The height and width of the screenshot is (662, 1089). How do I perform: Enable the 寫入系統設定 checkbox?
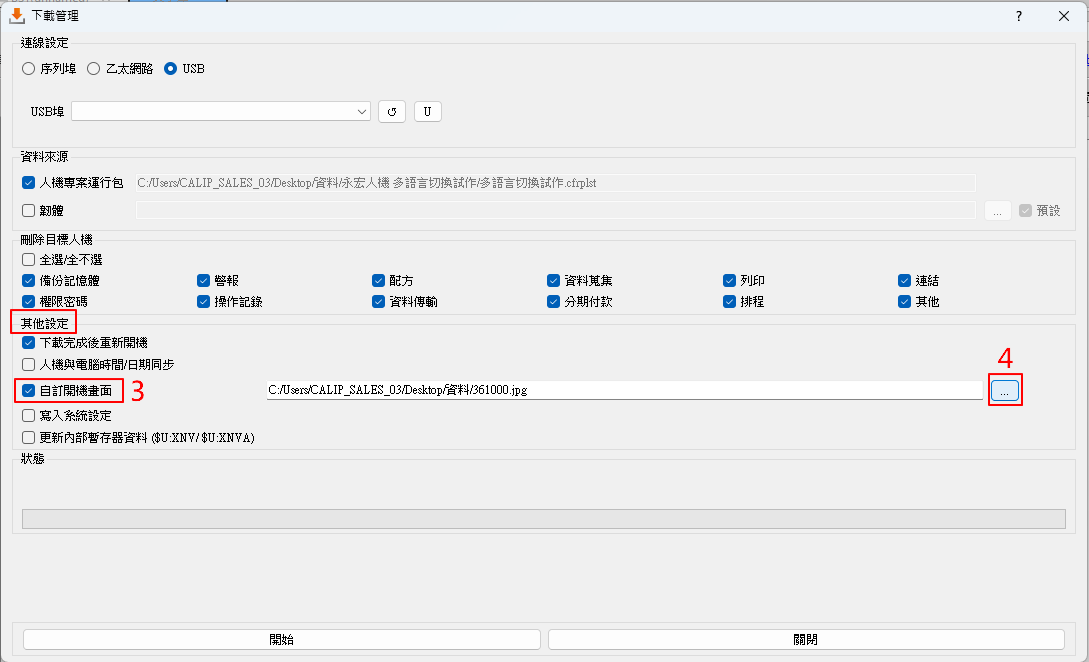[28, 415]
